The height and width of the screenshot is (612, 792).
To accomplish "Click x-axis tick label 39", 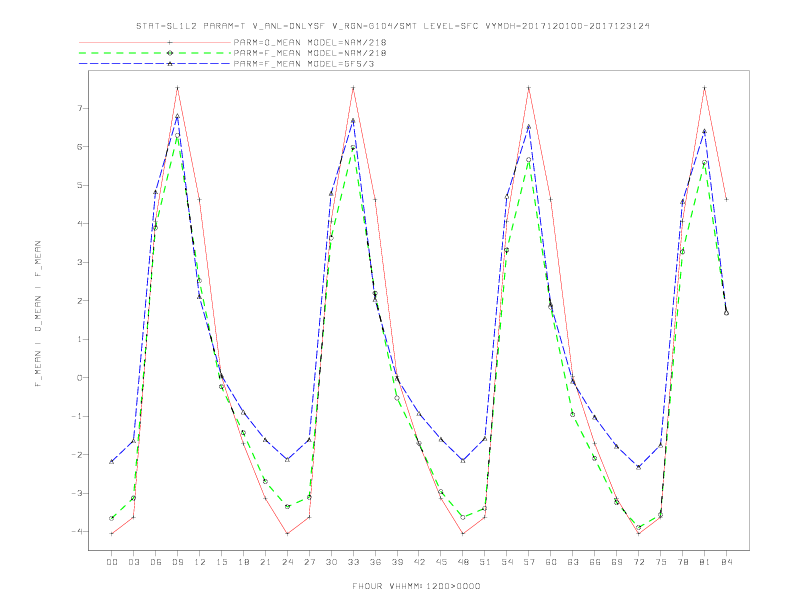I will (x=397, y=562).
